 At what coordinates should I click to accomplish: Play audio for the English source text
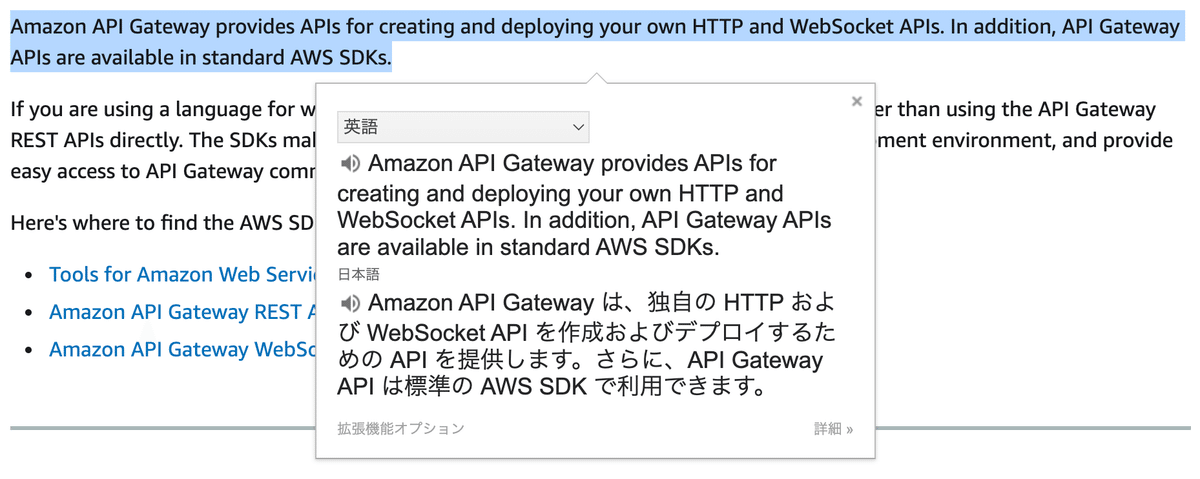tap(350, 163)
